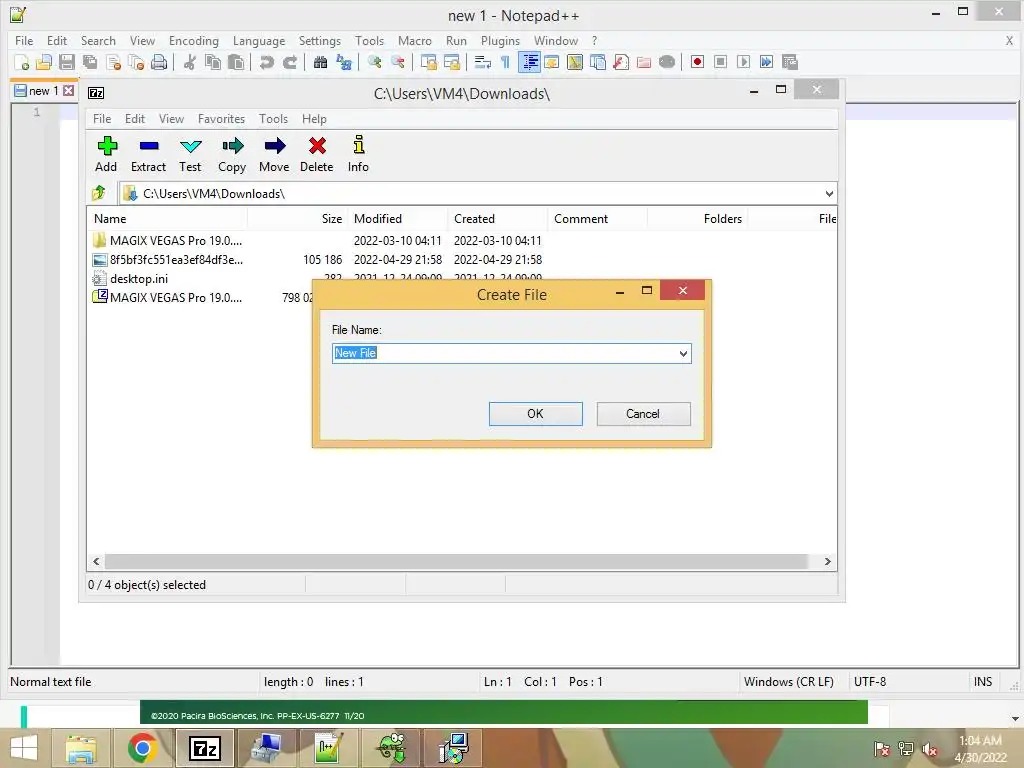Open the Notepad++ Language menu
This screenshot has width=1024, height=768.
coord(259,40)
